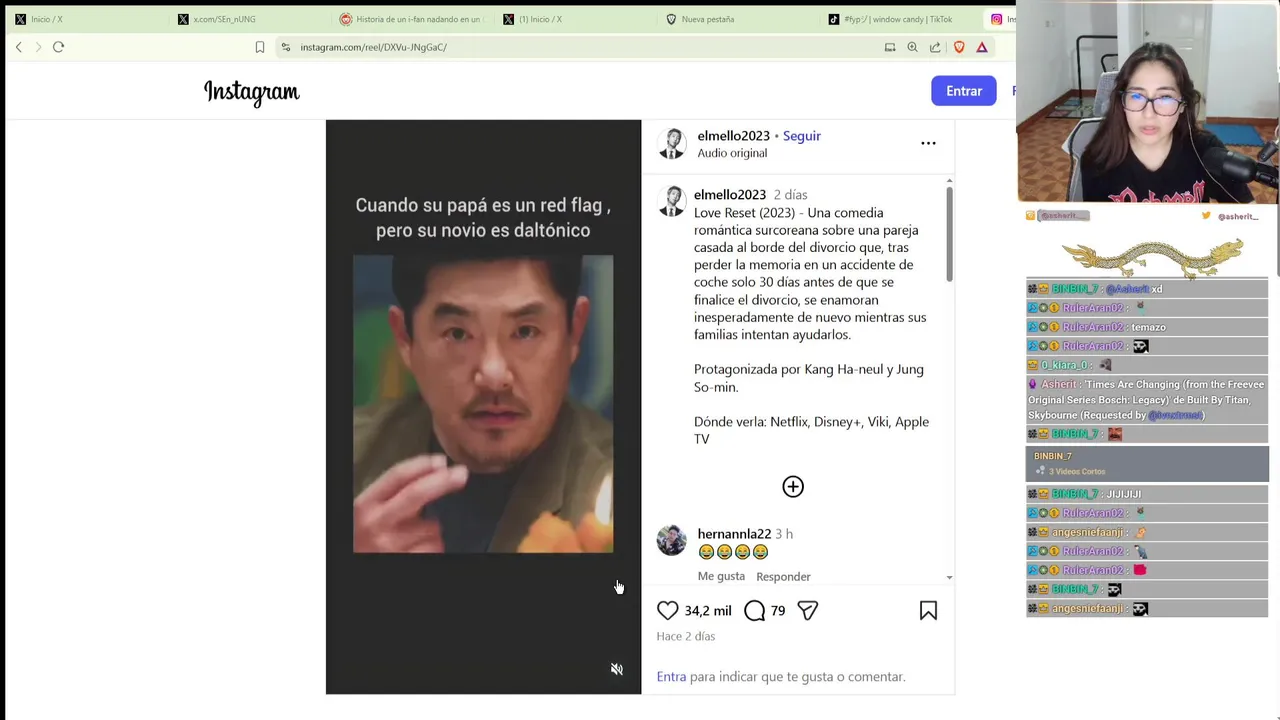
Task: Bookmark this page icon in address bar
Action: click(260, 47)
